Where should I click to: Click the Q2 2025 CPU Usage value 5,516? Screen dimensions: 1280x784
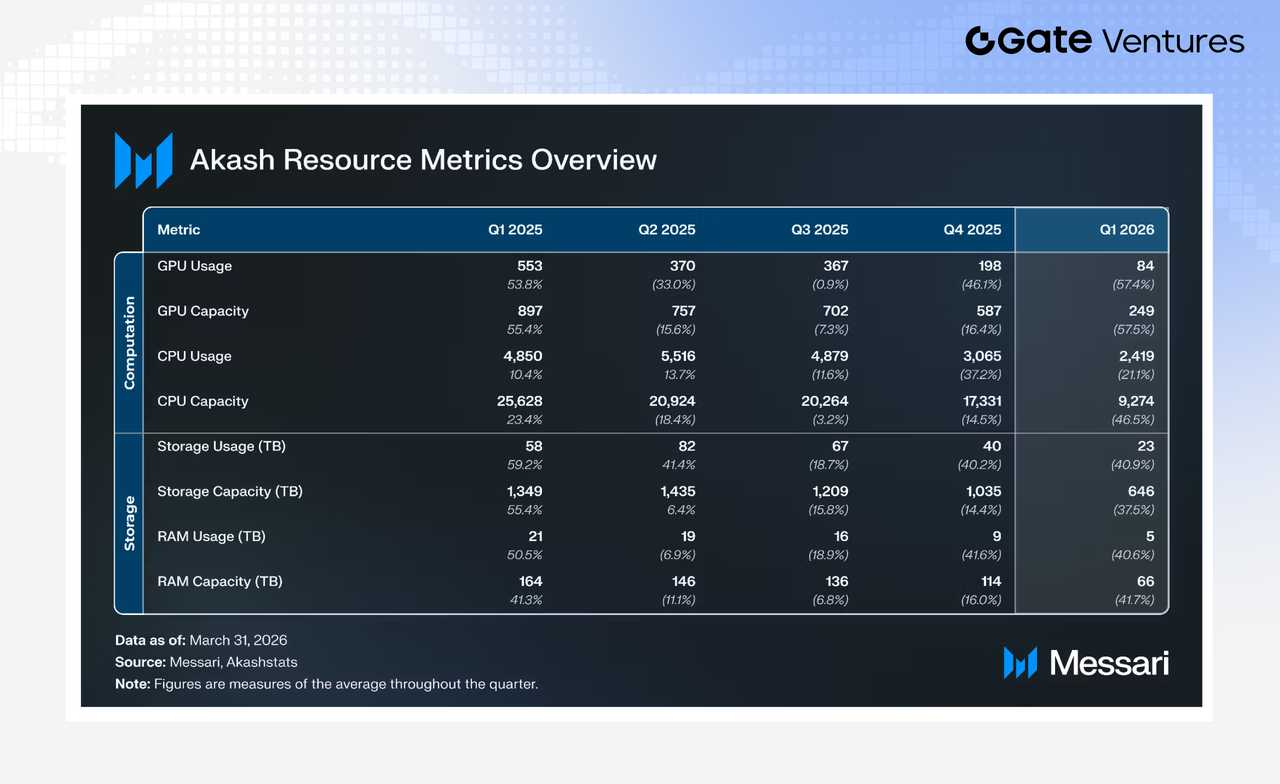tap(672, 356)
